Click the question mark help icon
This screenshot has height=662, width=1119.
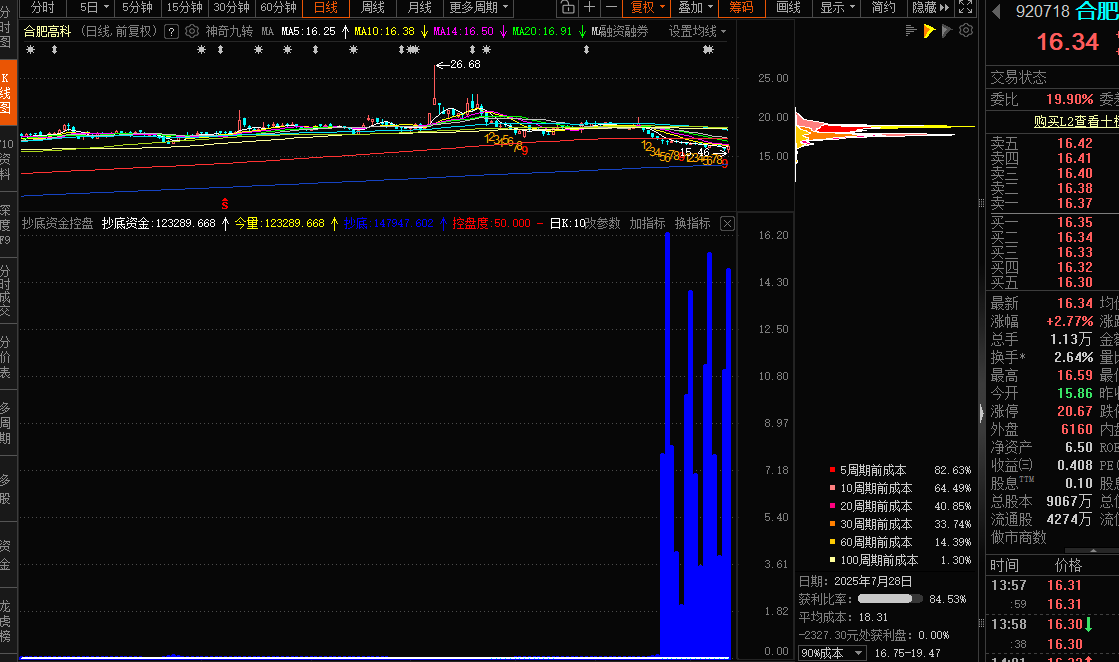click(171, 31)
